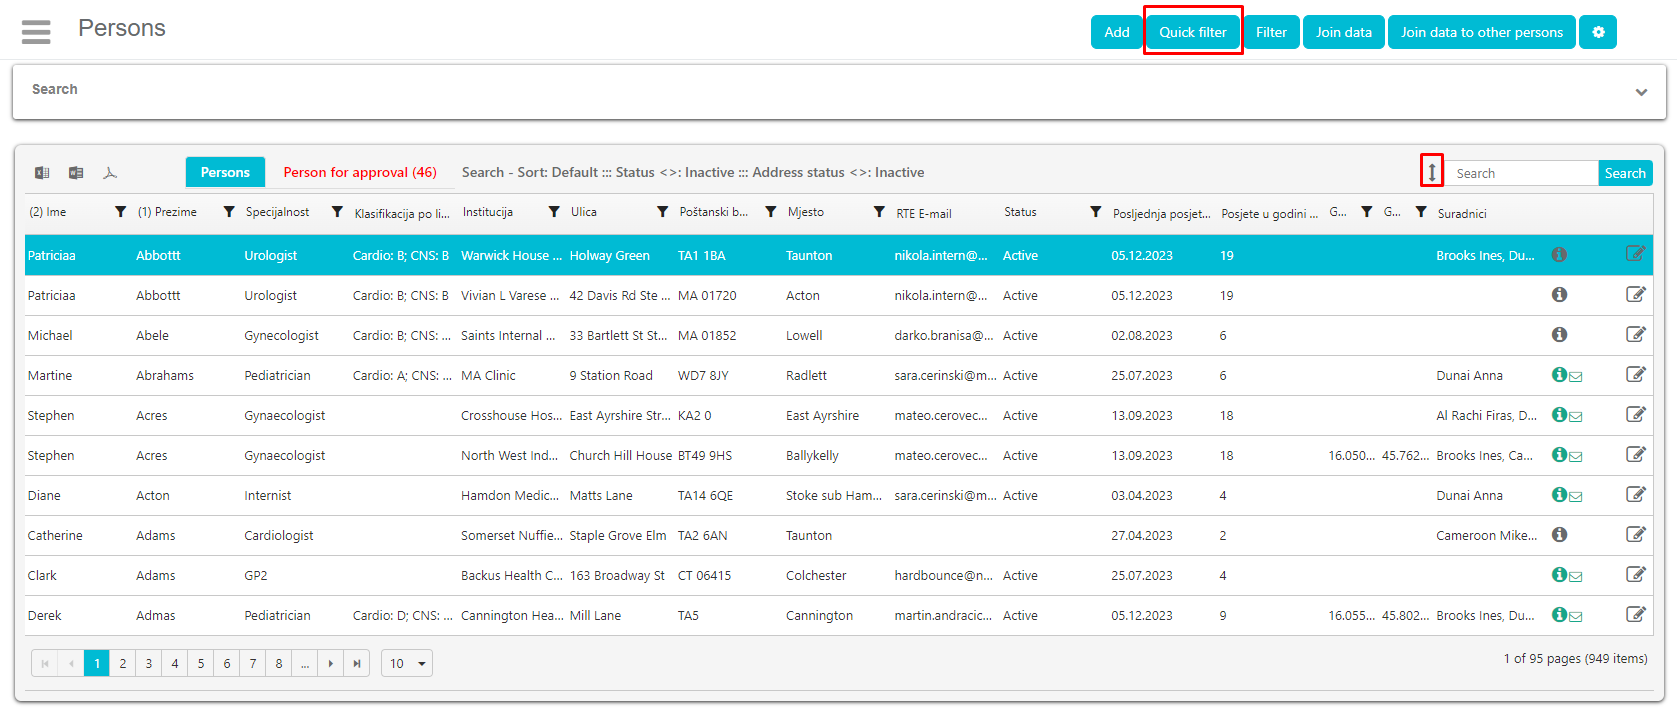Switch to Person for approval tab
The width and height of the screenshot is (1677, 709).
360,172
